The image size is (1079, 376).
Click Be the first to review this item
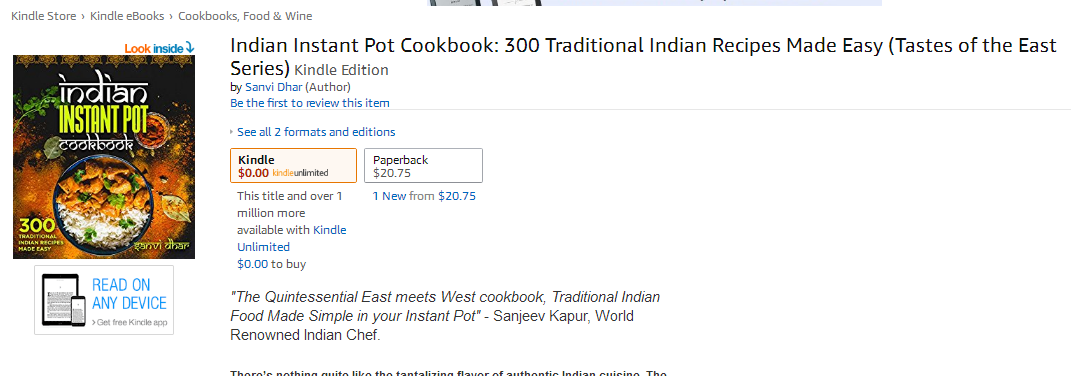coord(310,103)
